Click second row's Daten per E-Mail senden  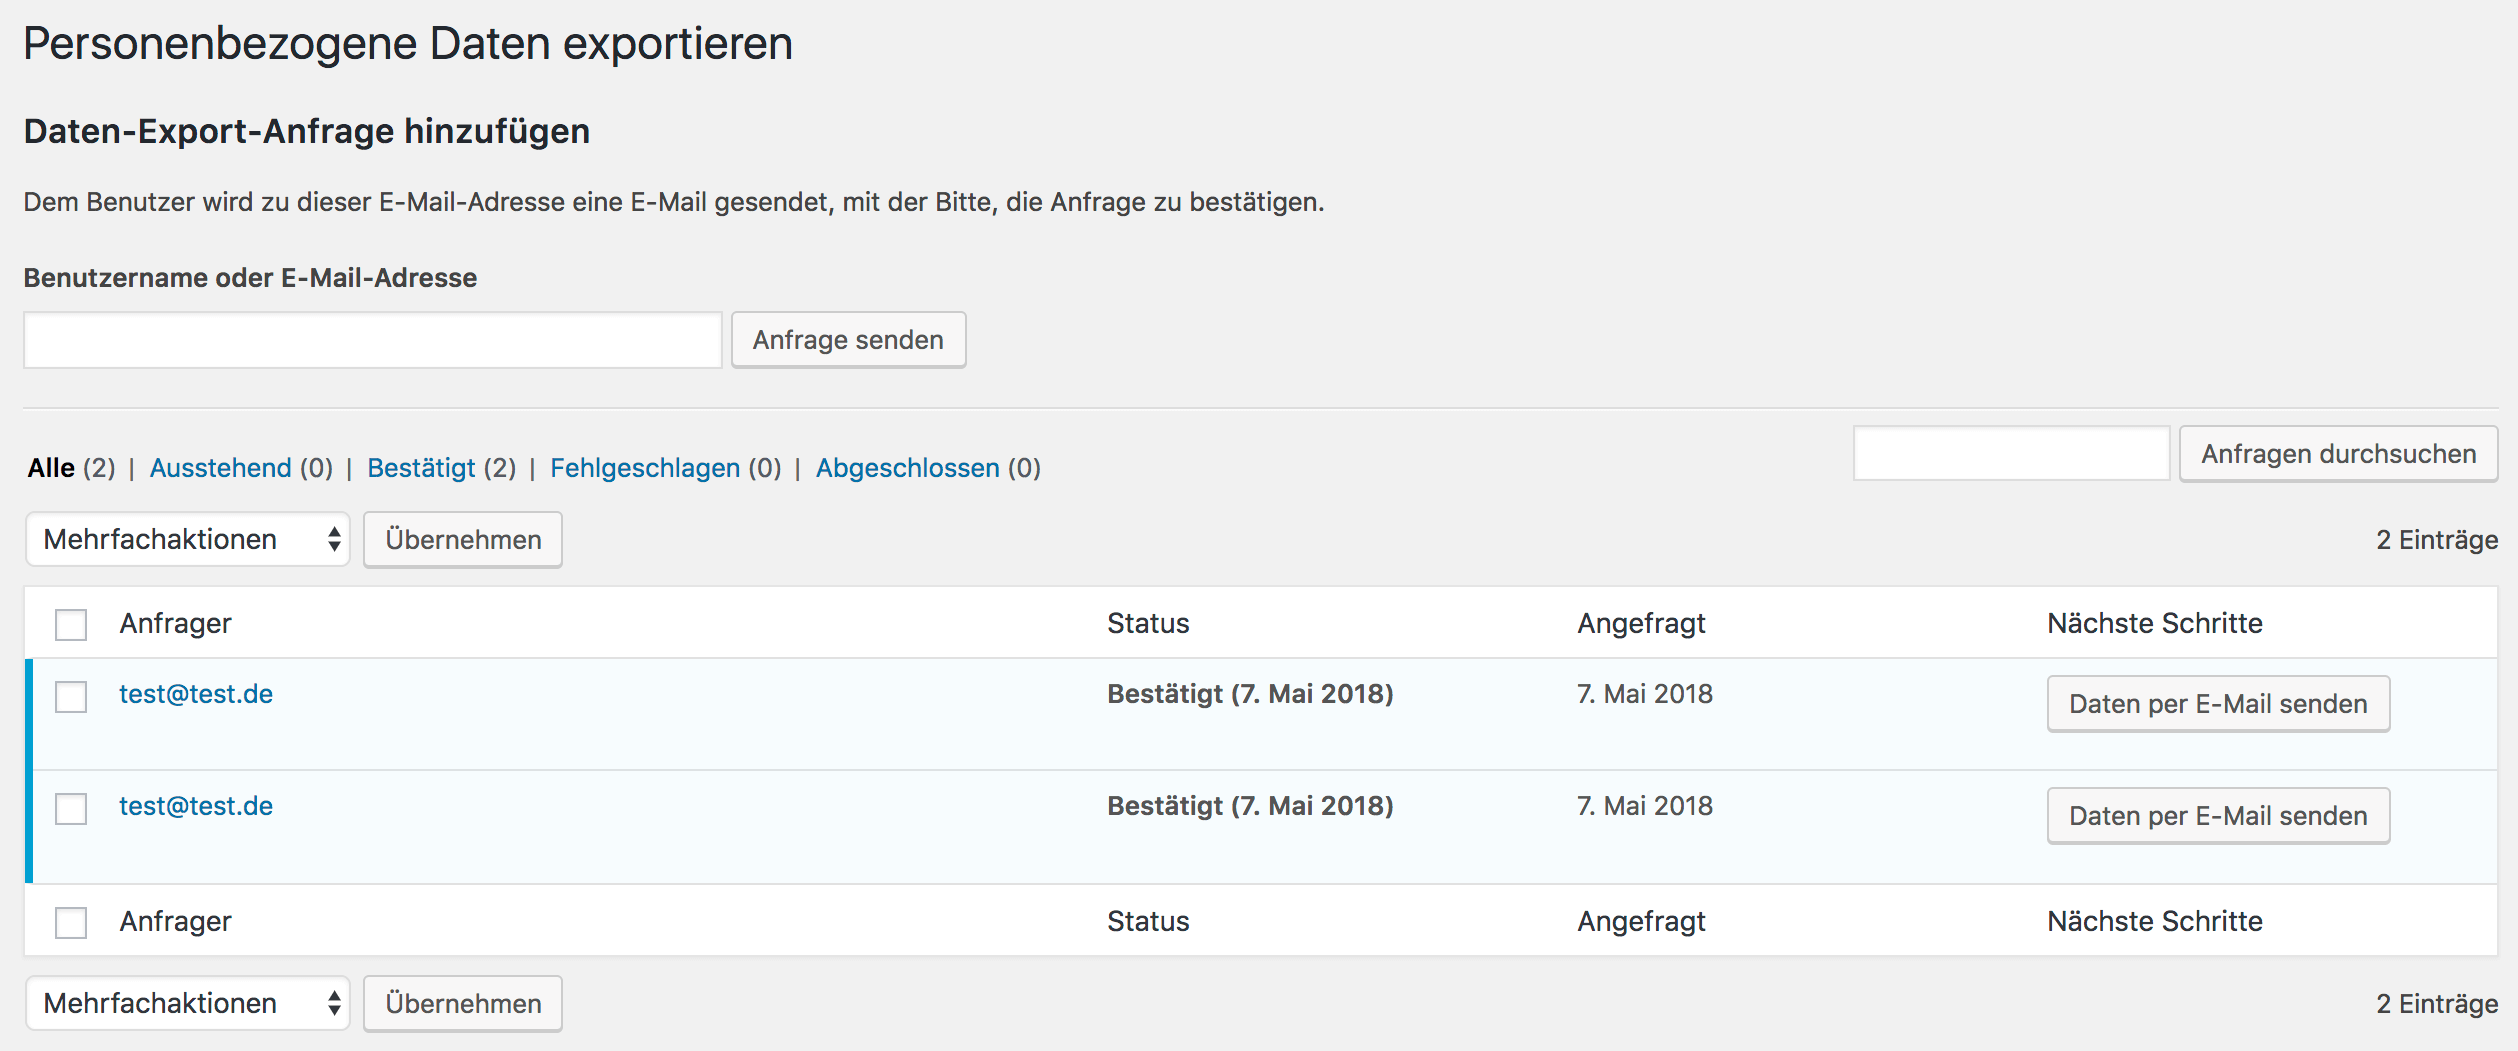tap(2217, 817)
